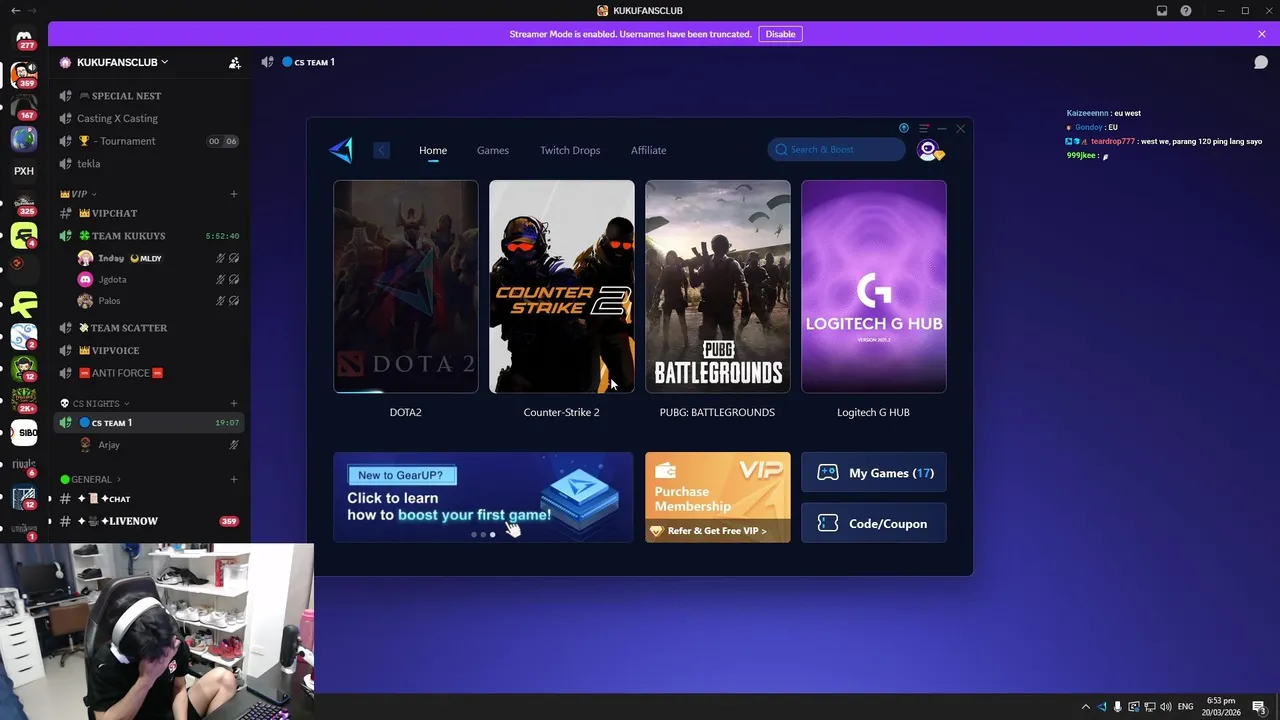Open the Affiliate tab
This screenshot has width=1280, height=720.
(x=648, y=150)
